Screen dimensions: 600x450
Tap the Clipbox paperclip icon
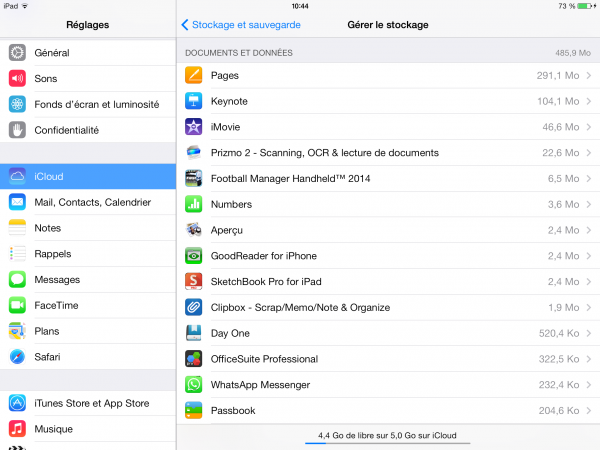(194, 307)
